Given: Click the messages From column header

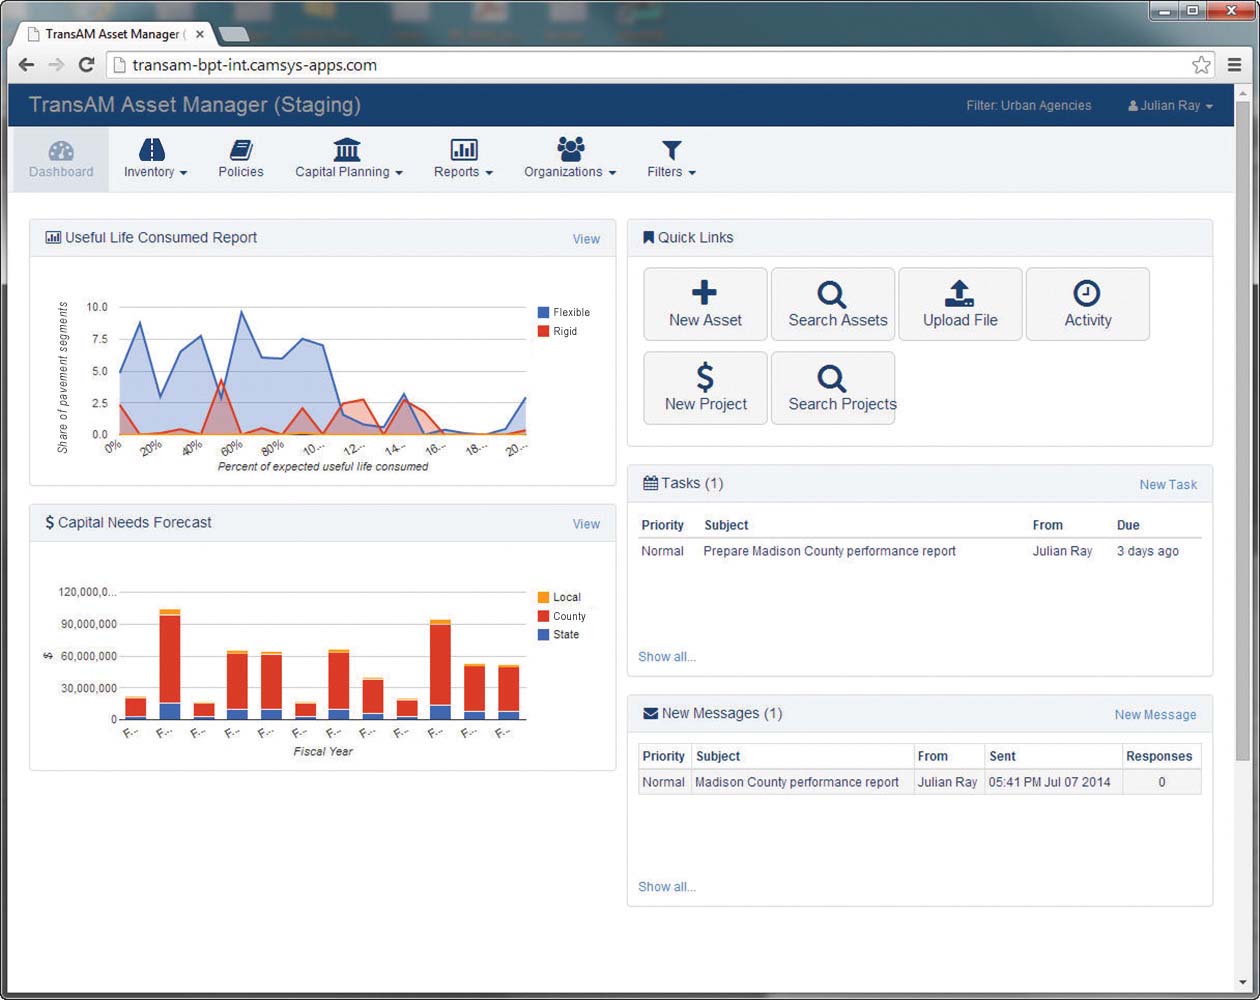Looking at the screenshot, I should click(x=933, y=756).
